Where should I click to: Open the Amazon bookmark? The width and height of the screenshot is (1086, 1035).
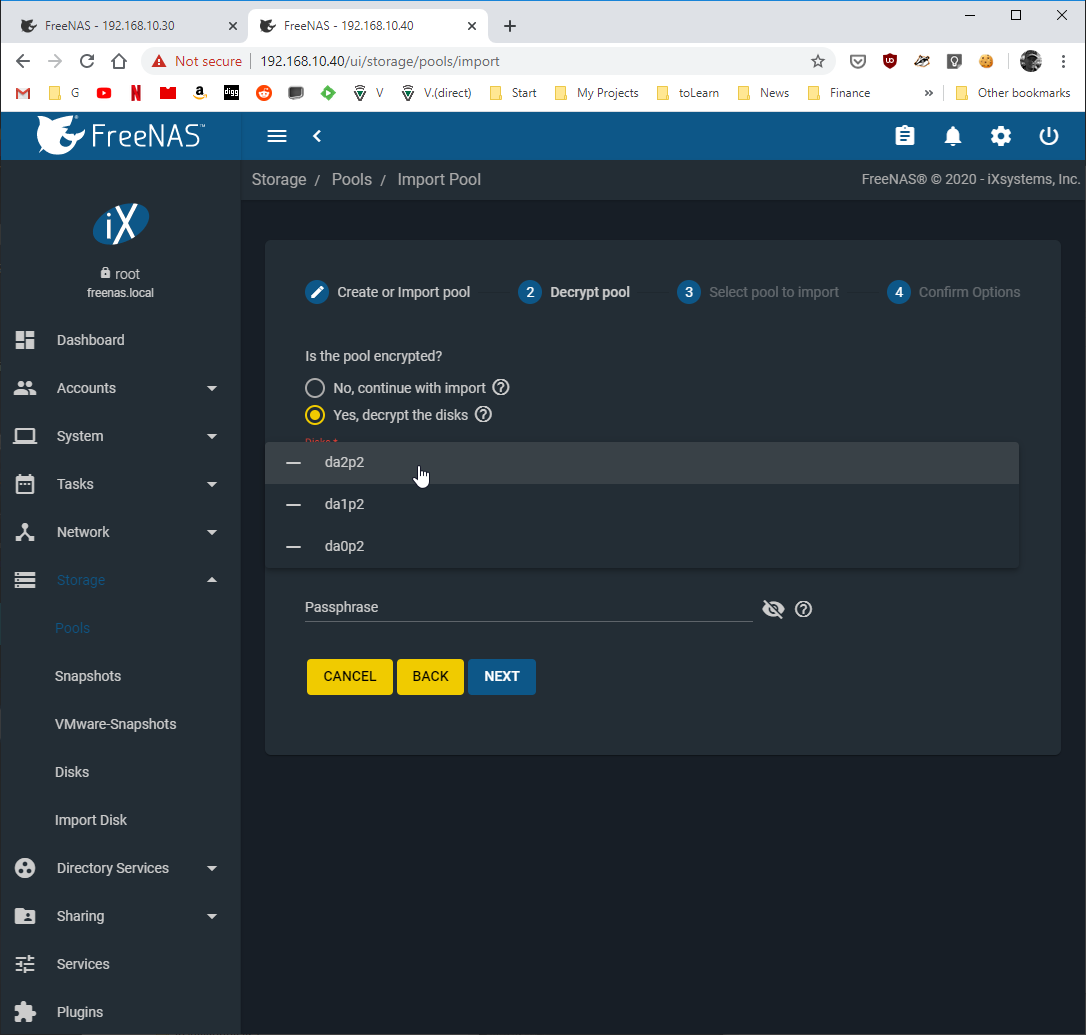coord(199,93)
